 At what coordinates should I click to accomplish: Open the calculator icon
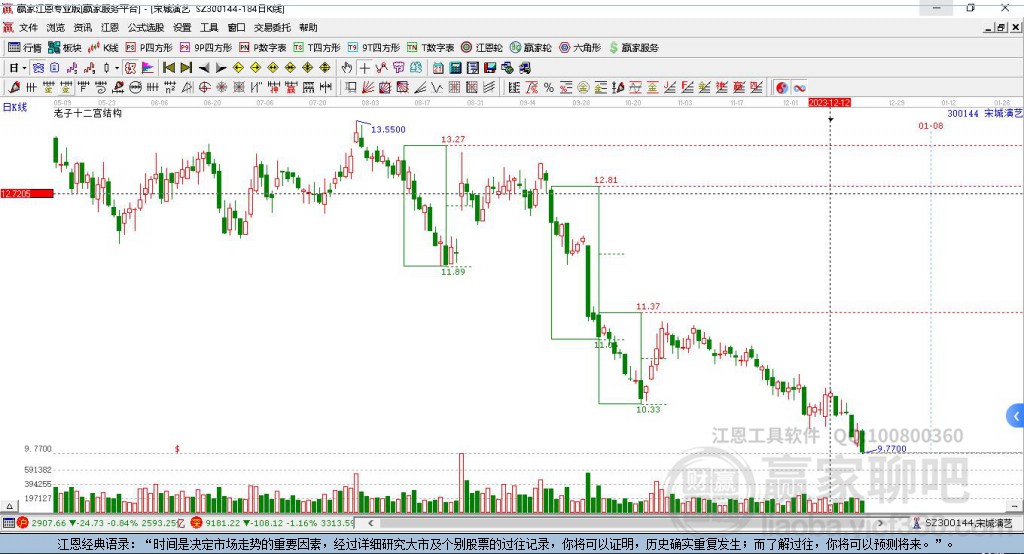[455, 68]
